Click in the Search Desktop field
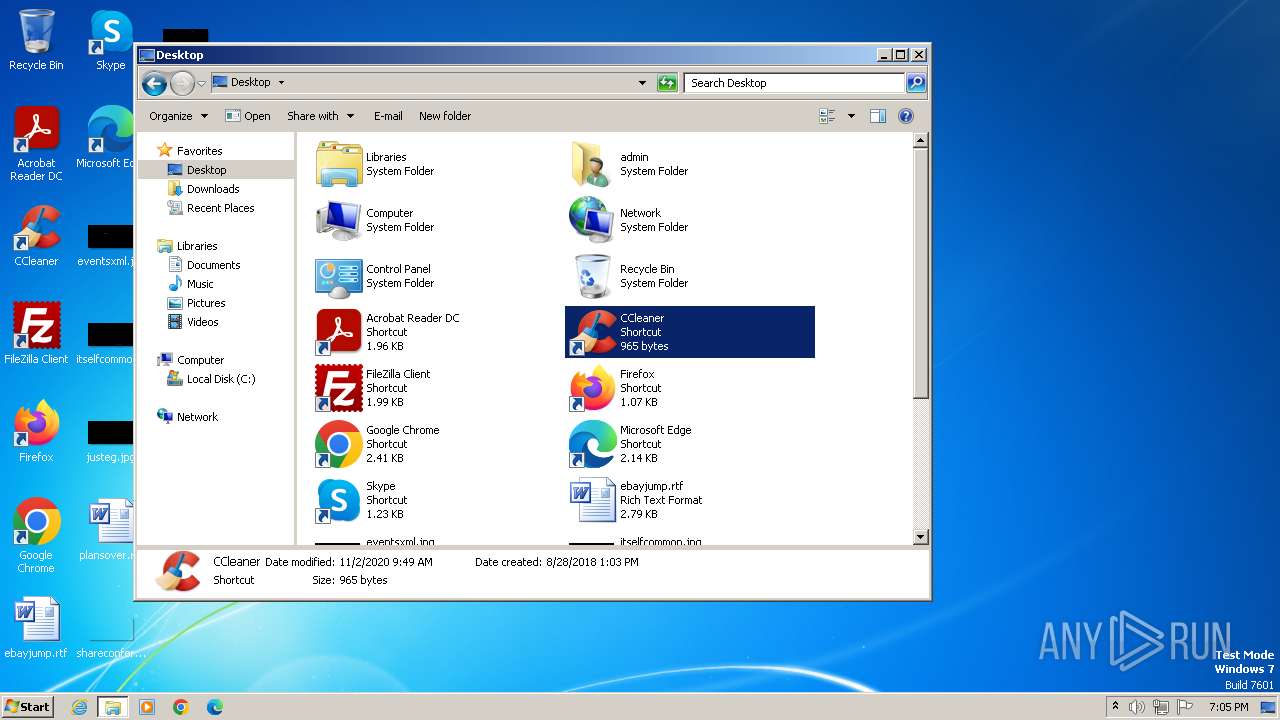1280x720 pixels. pos(795,83)
